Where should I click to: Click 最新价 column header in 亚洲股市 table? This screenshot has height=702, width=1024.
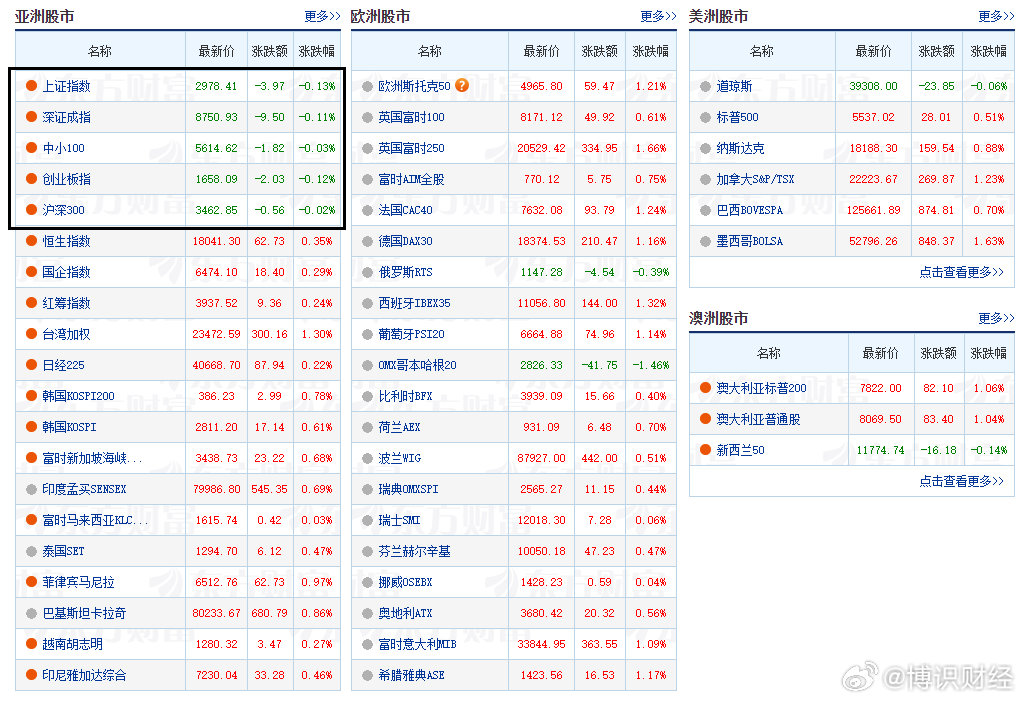coord(216,51)
